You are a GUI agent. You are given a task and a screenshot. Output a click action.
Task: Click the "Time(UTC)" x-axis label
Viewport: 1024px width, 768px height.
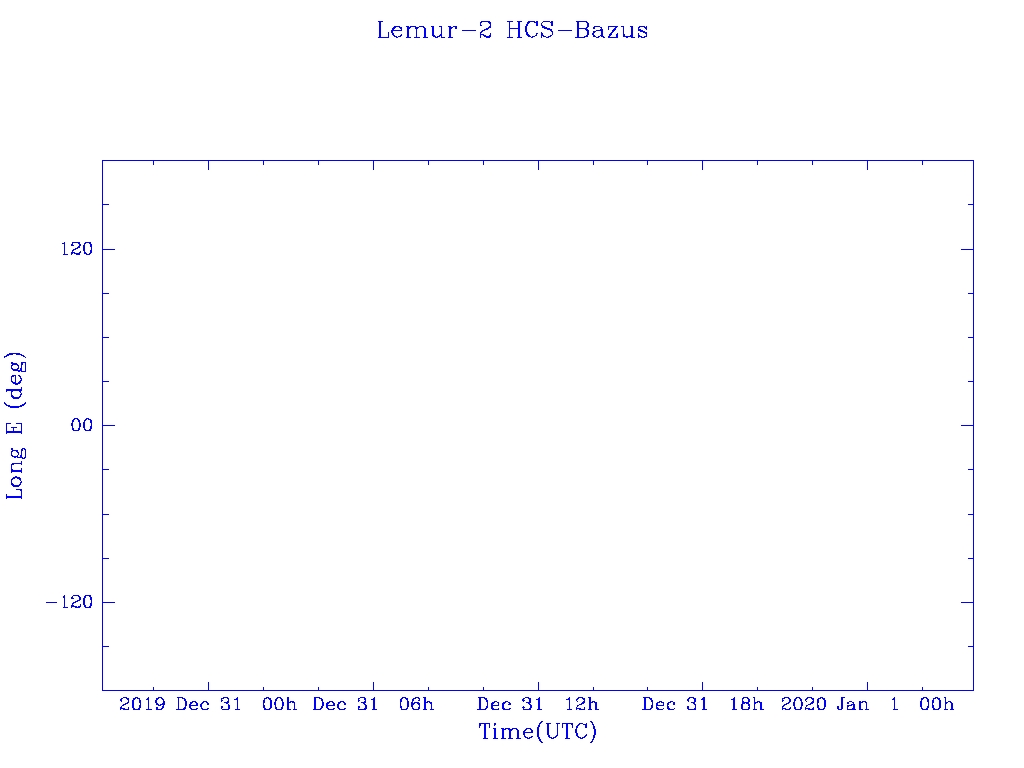(537, 732)
